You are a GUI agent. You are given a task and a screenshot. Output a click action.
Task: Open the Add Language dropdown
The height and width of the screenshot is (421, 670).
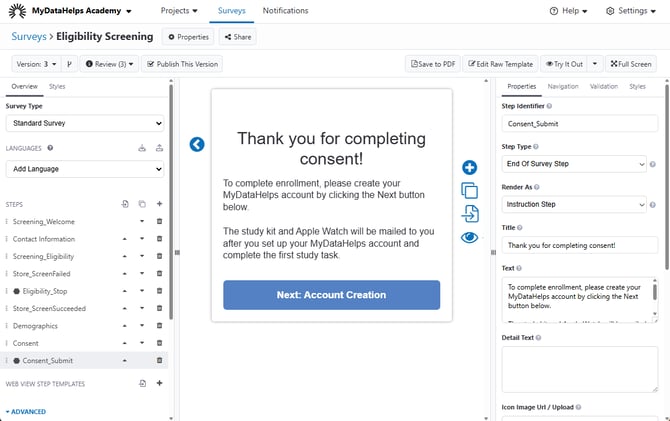point(84,169)
